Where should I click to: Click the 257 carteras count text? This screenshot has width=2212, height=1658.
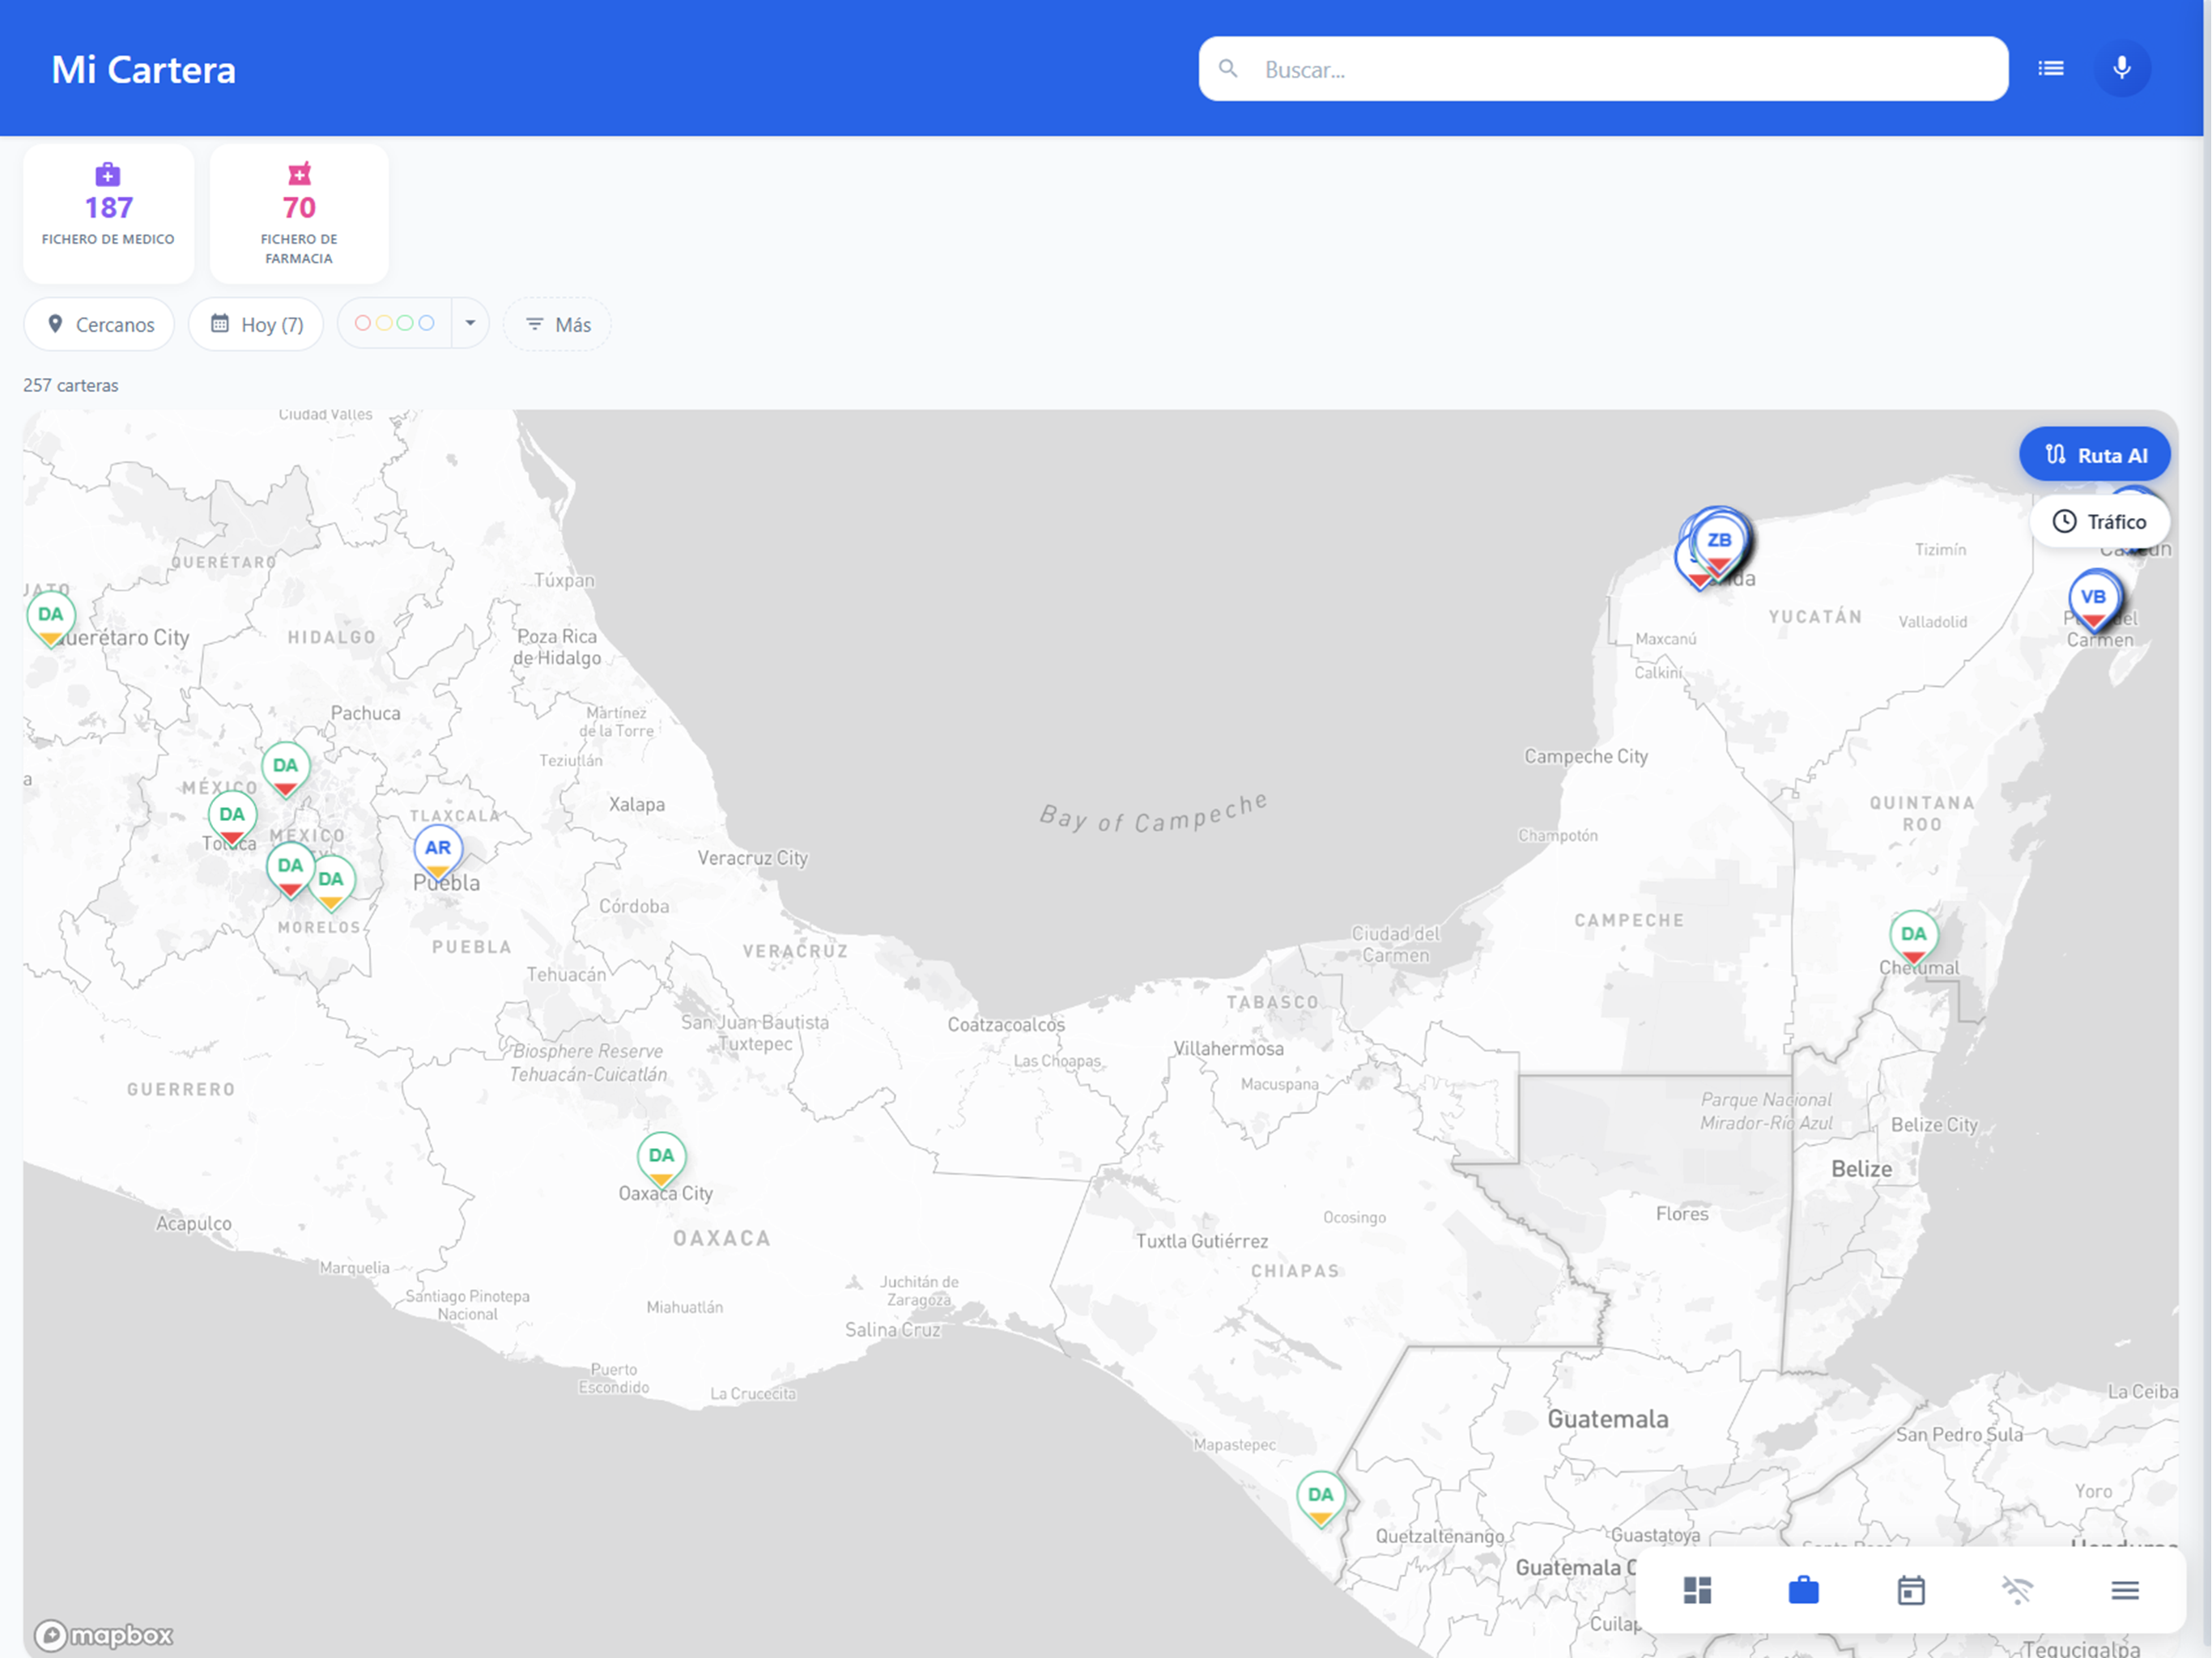coord(71,385)
